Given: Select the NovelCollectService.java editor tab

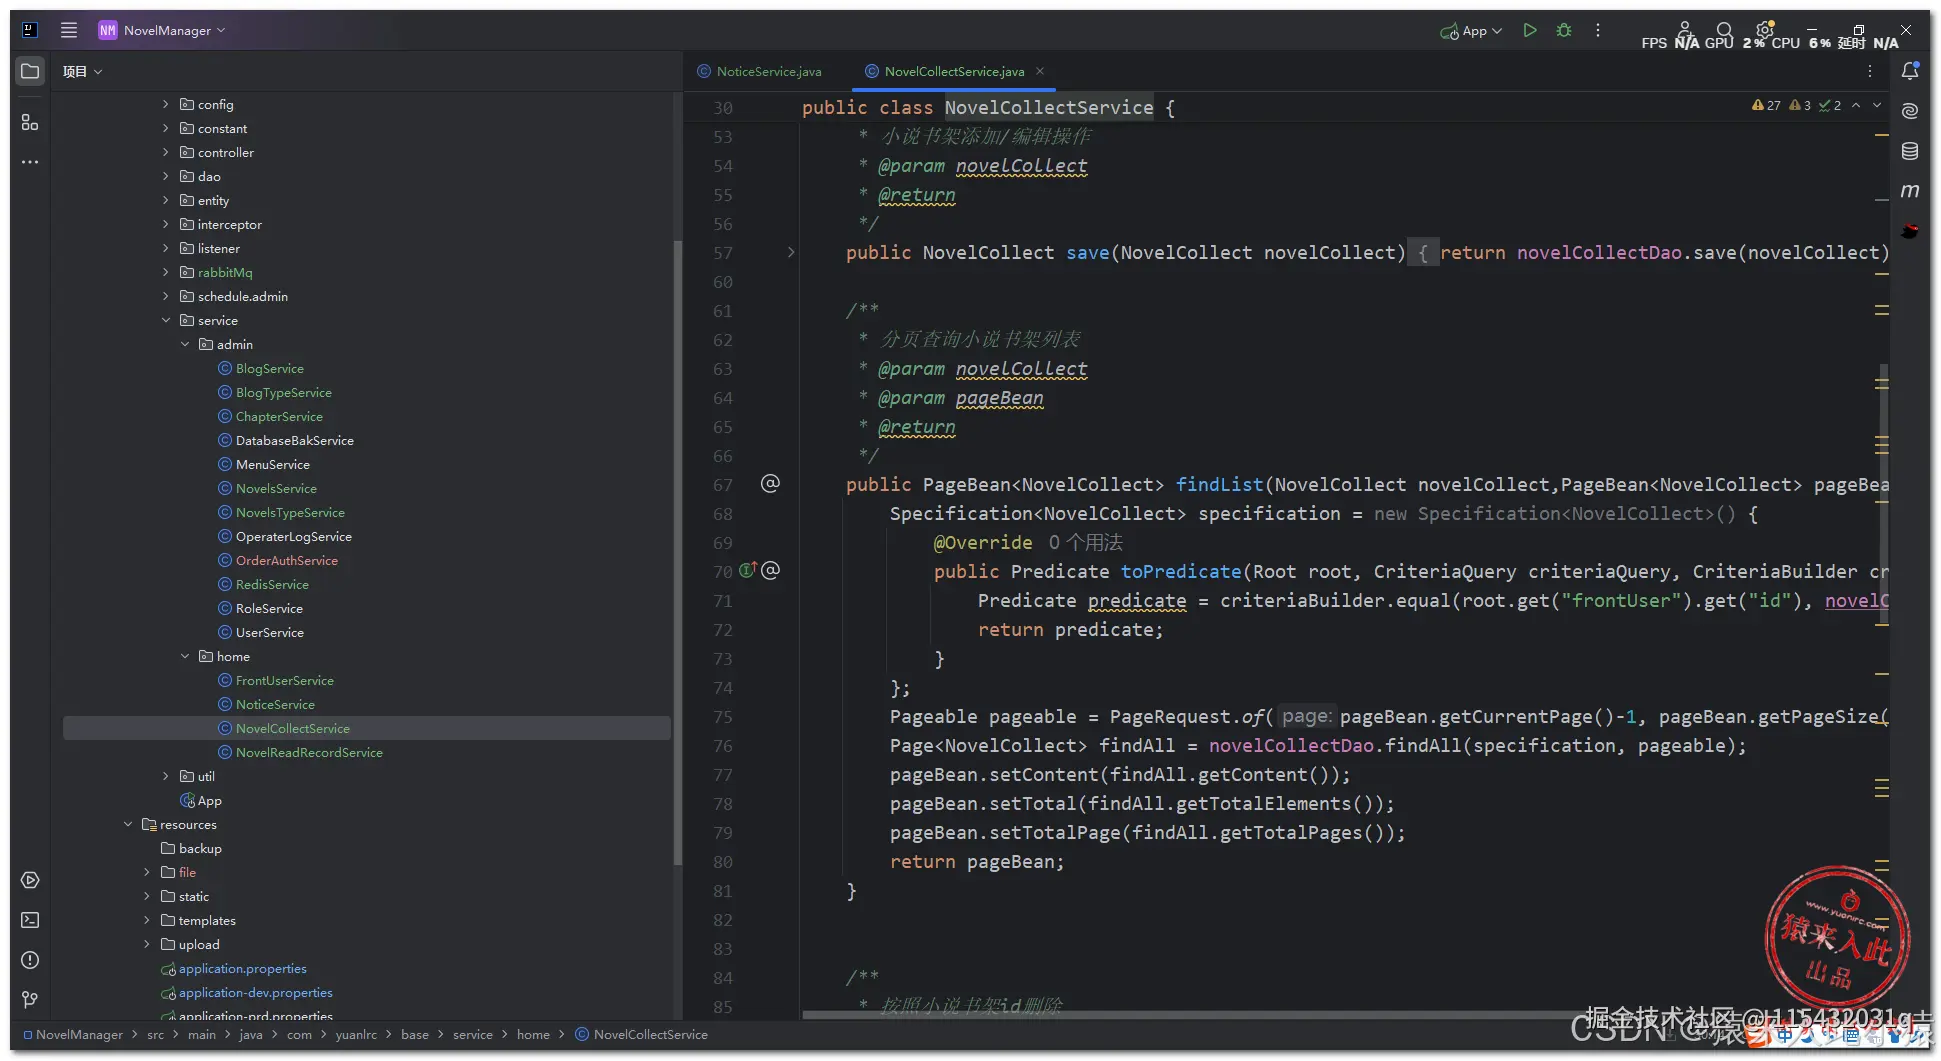Looking at the screenshot, I should click(953, 71).
